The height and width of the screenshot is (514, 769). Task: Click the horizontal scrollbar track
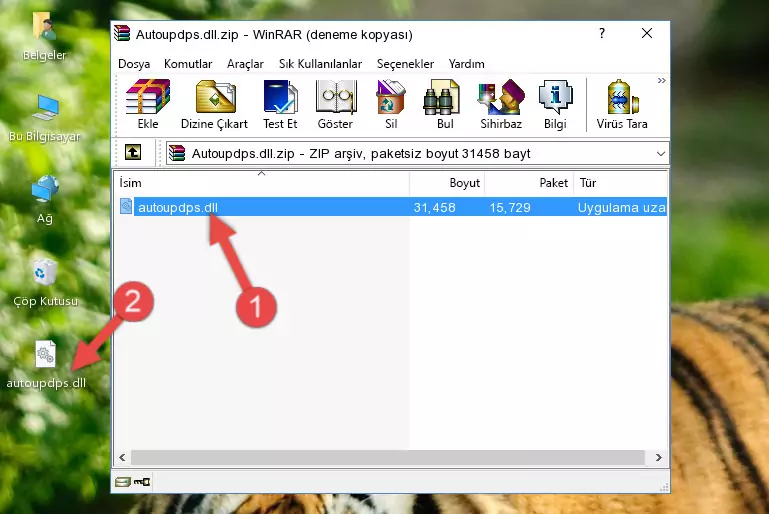pyautogui.click(x=387, y=457)
